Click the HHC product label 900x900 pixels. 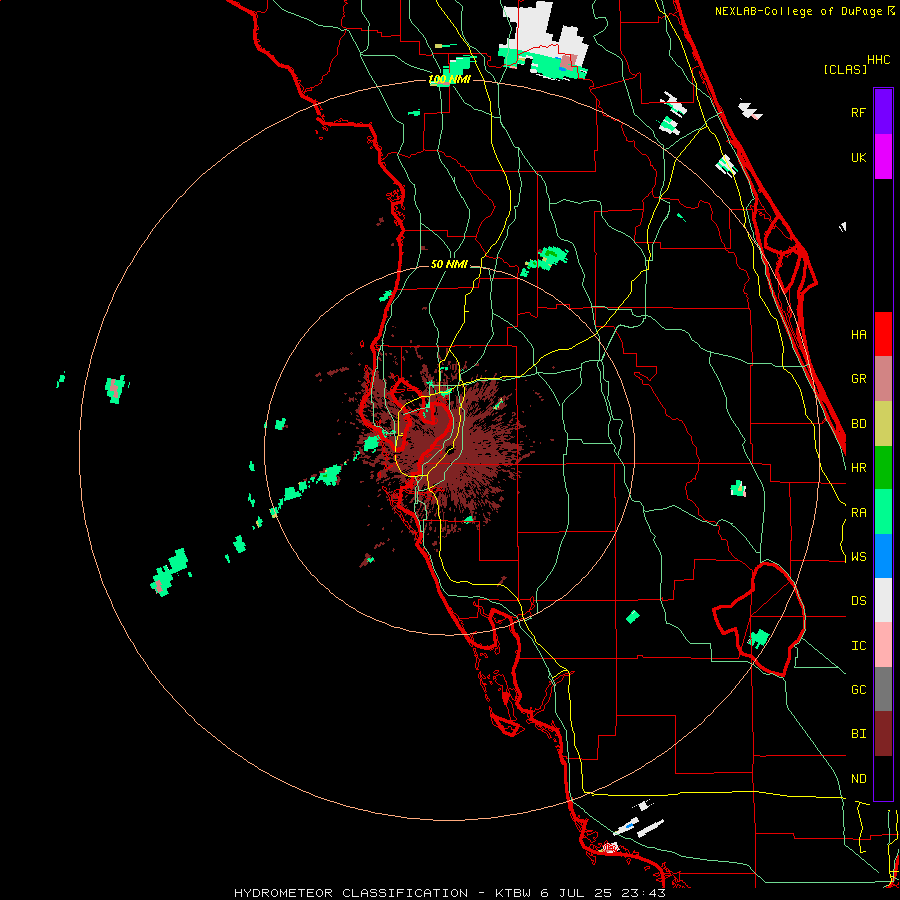(x=879, y=60)
